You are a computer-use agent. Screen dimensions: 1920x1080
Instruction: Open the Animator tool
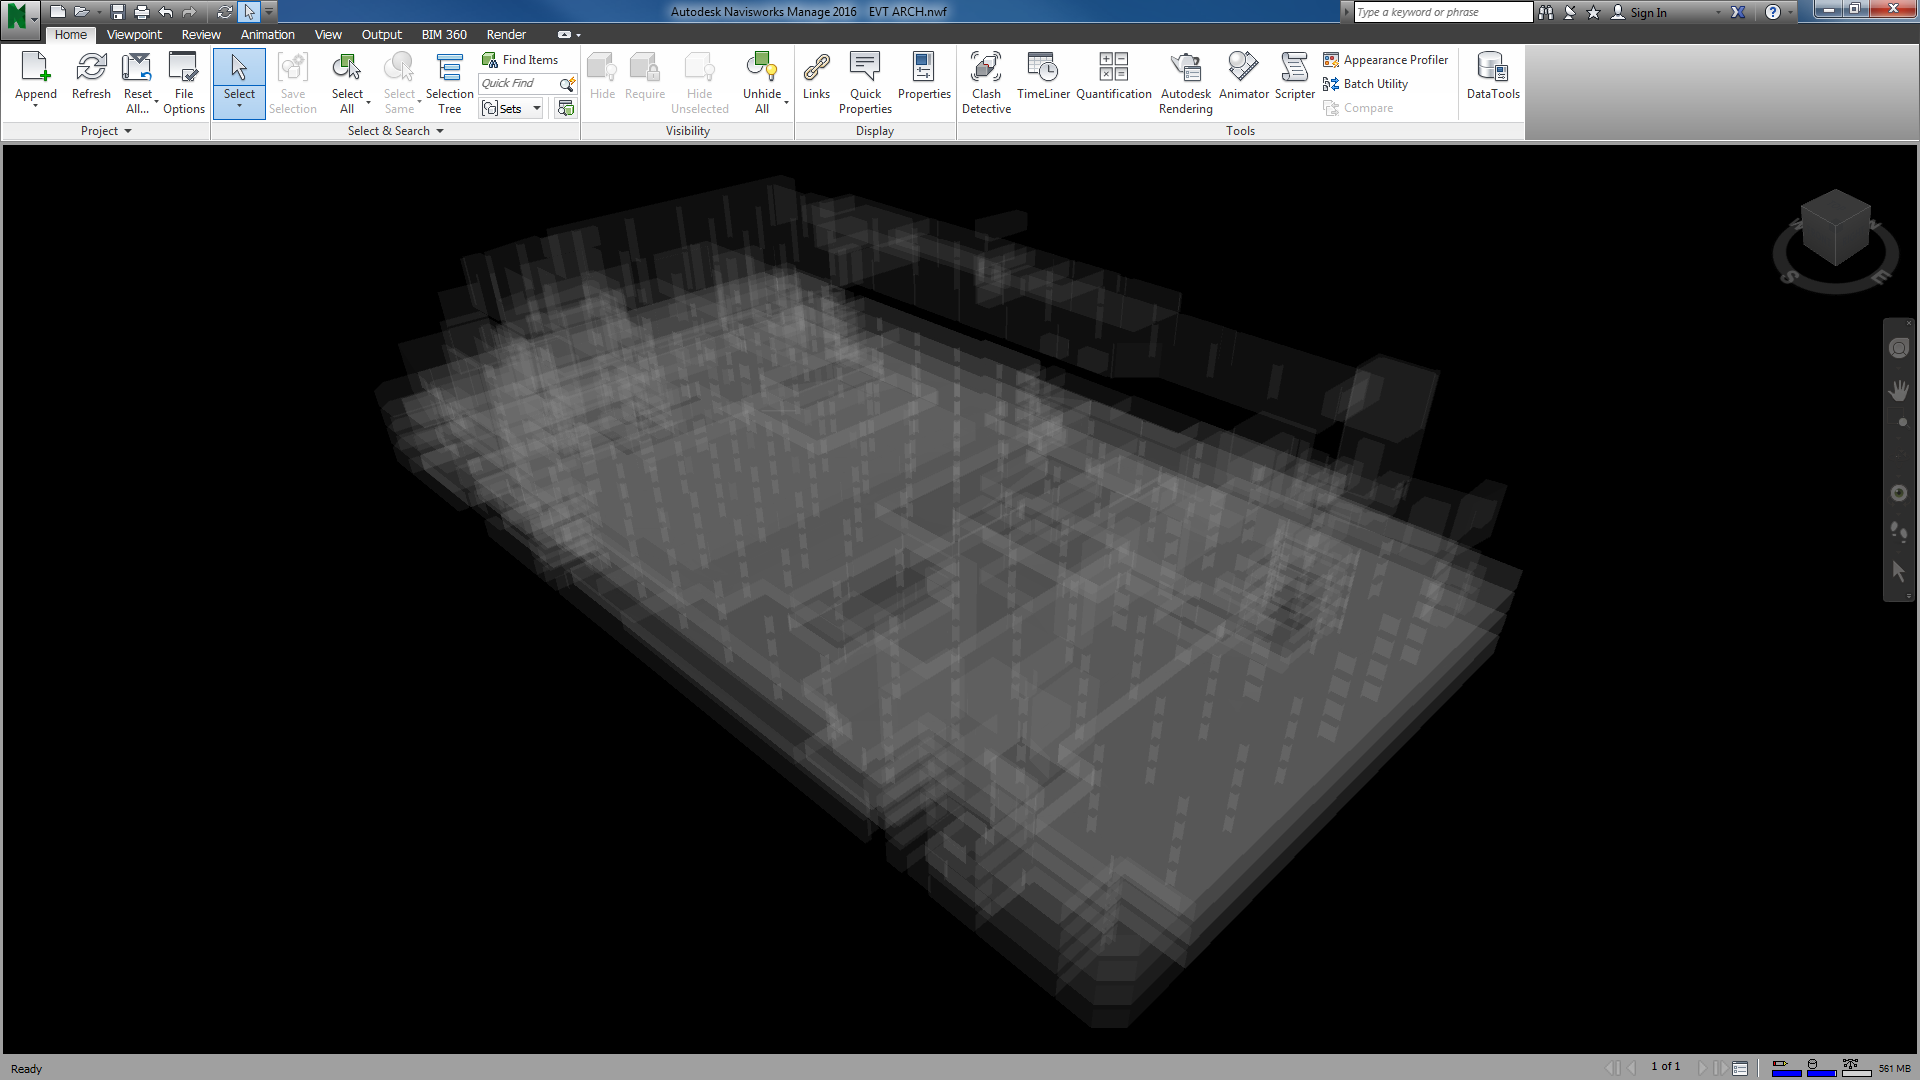(1243, 77)
